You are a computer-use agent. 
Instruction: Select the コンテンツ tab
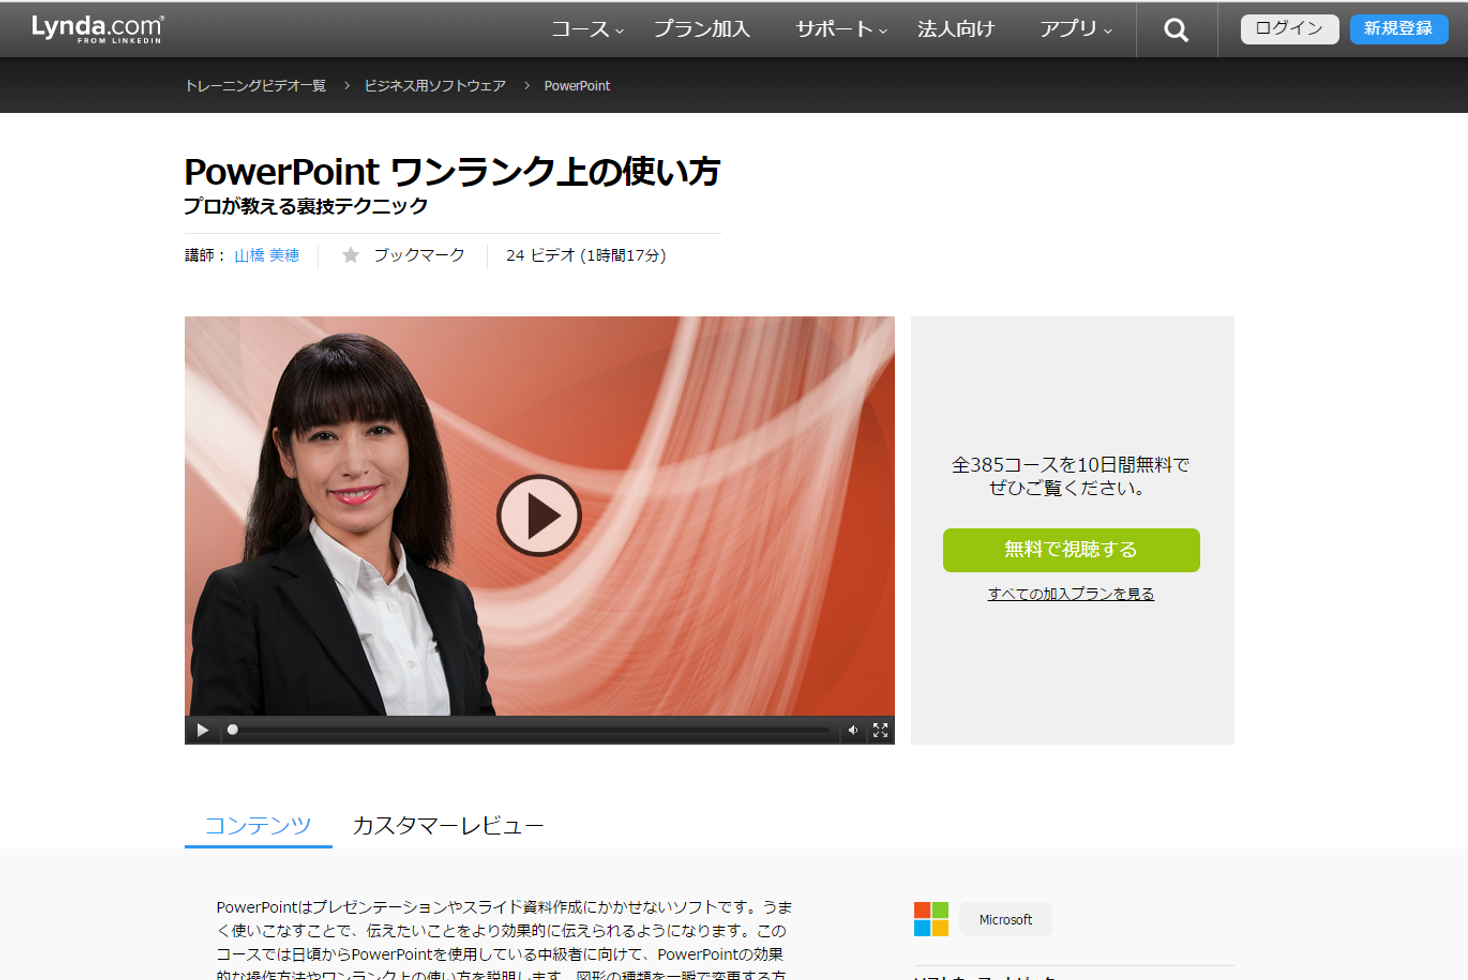(258, 825)
